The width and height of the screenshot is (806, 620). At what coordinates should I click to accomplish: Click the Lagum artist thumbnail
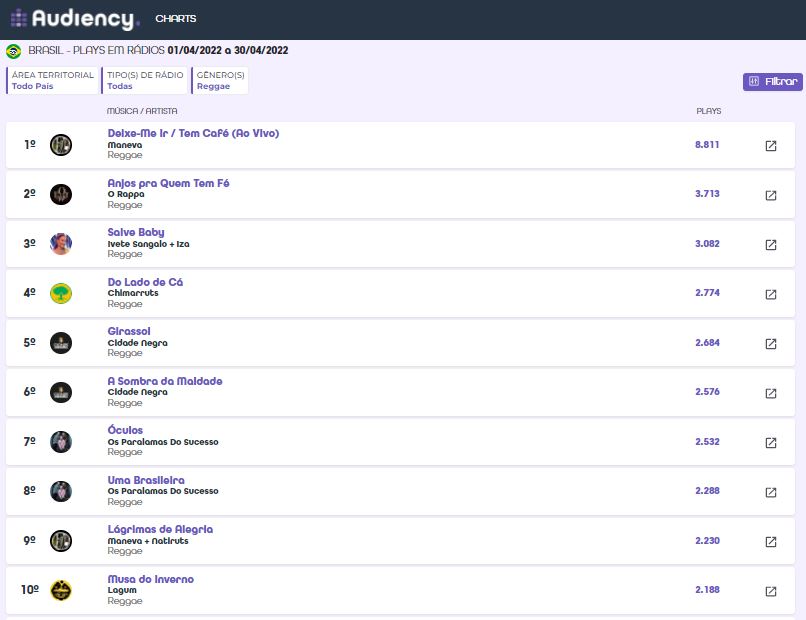pyautogui.click(x=61, y=590)
